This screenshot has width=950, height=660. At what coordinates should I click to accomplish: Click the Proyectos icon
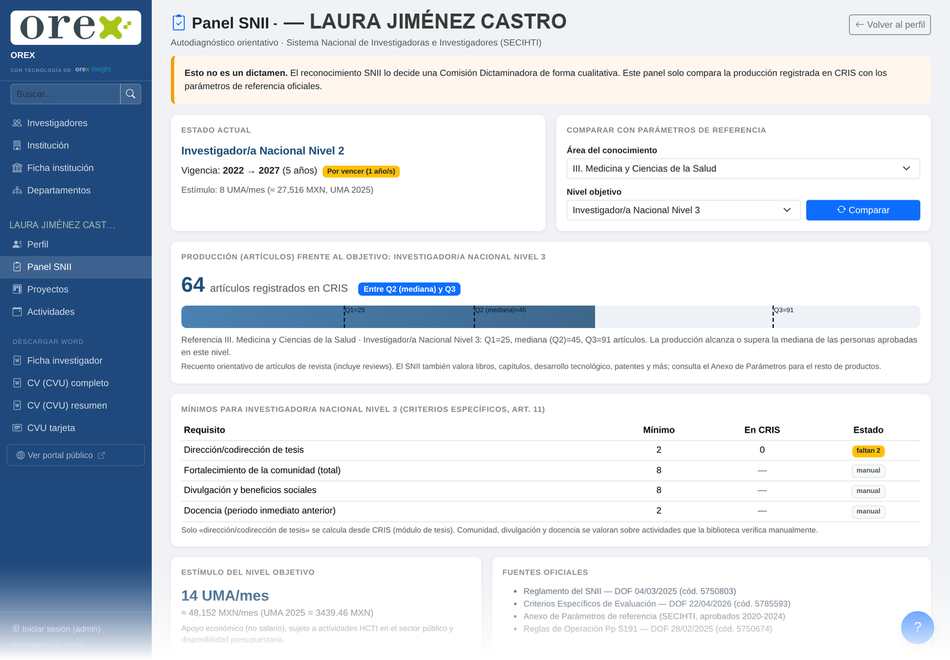[x=17, y=289]
